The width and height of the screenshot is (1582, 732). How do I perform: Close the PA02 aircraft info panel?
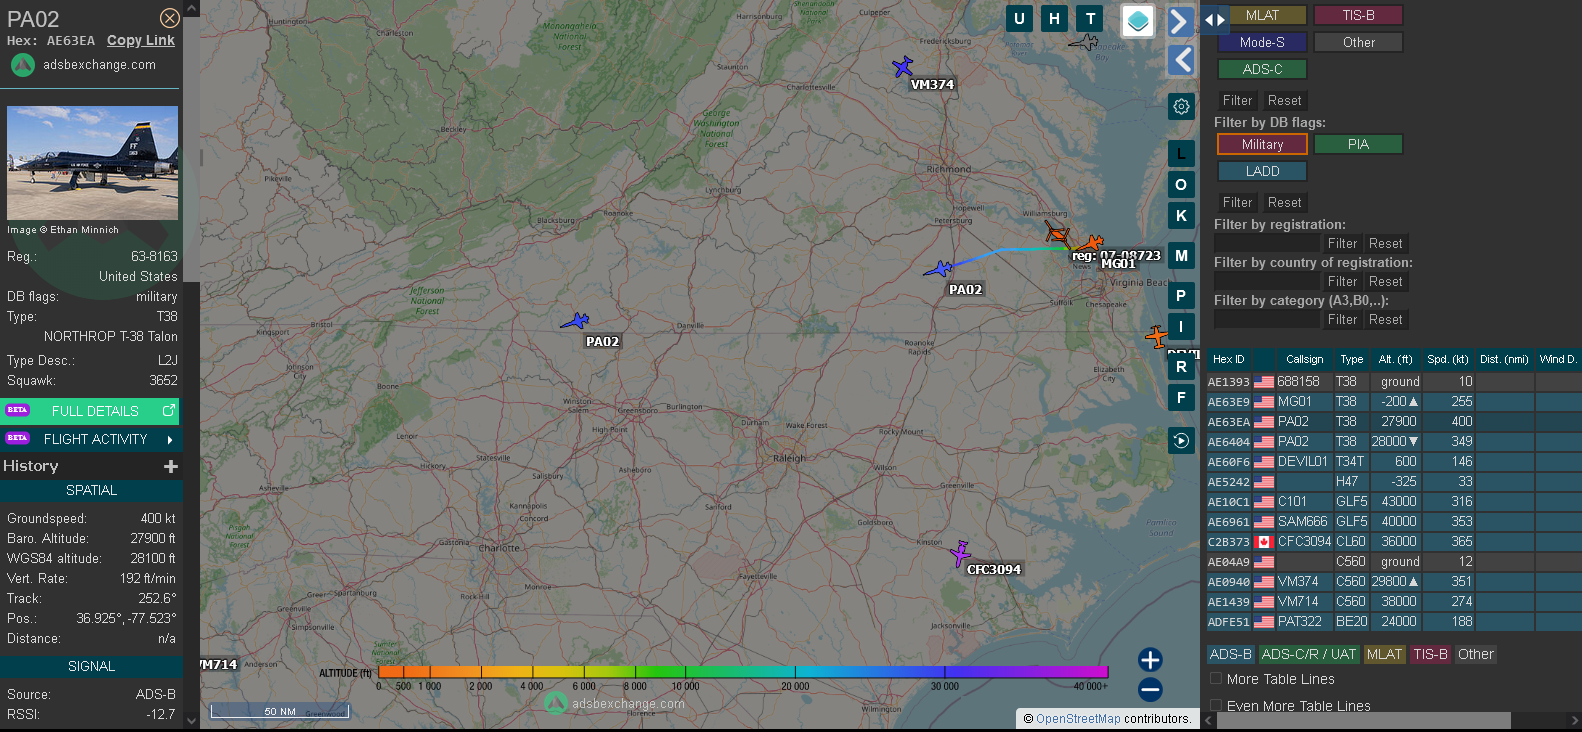(170, 18)
